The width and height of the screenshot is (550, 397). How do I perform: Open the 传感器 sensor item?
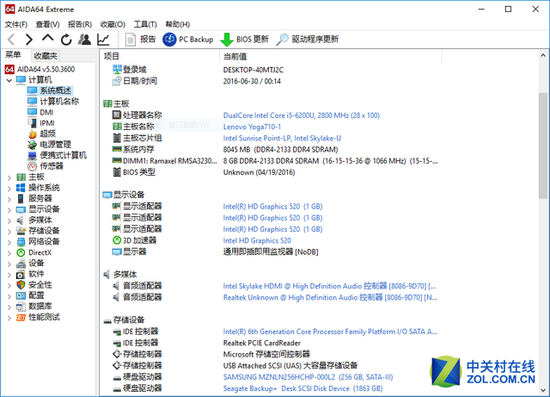45,166
